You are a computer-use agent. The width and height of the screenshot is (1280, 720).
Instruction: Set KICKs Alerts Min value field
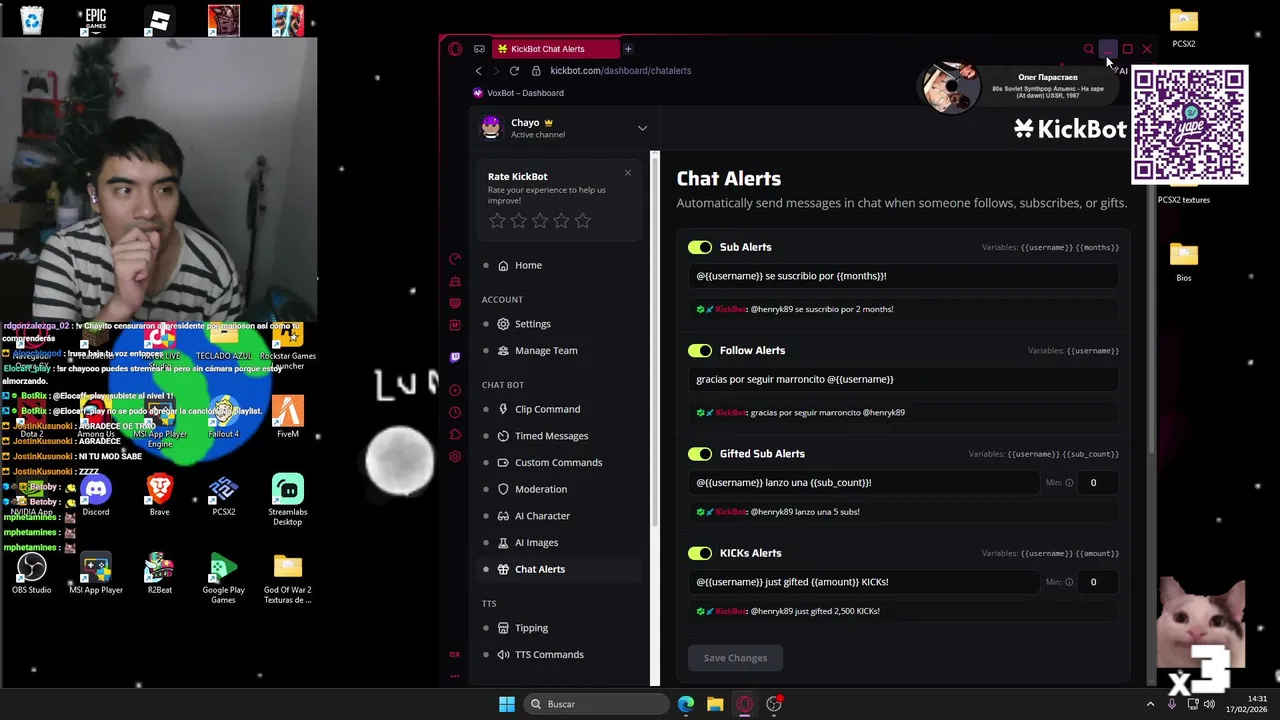[x=1098, y=582]
